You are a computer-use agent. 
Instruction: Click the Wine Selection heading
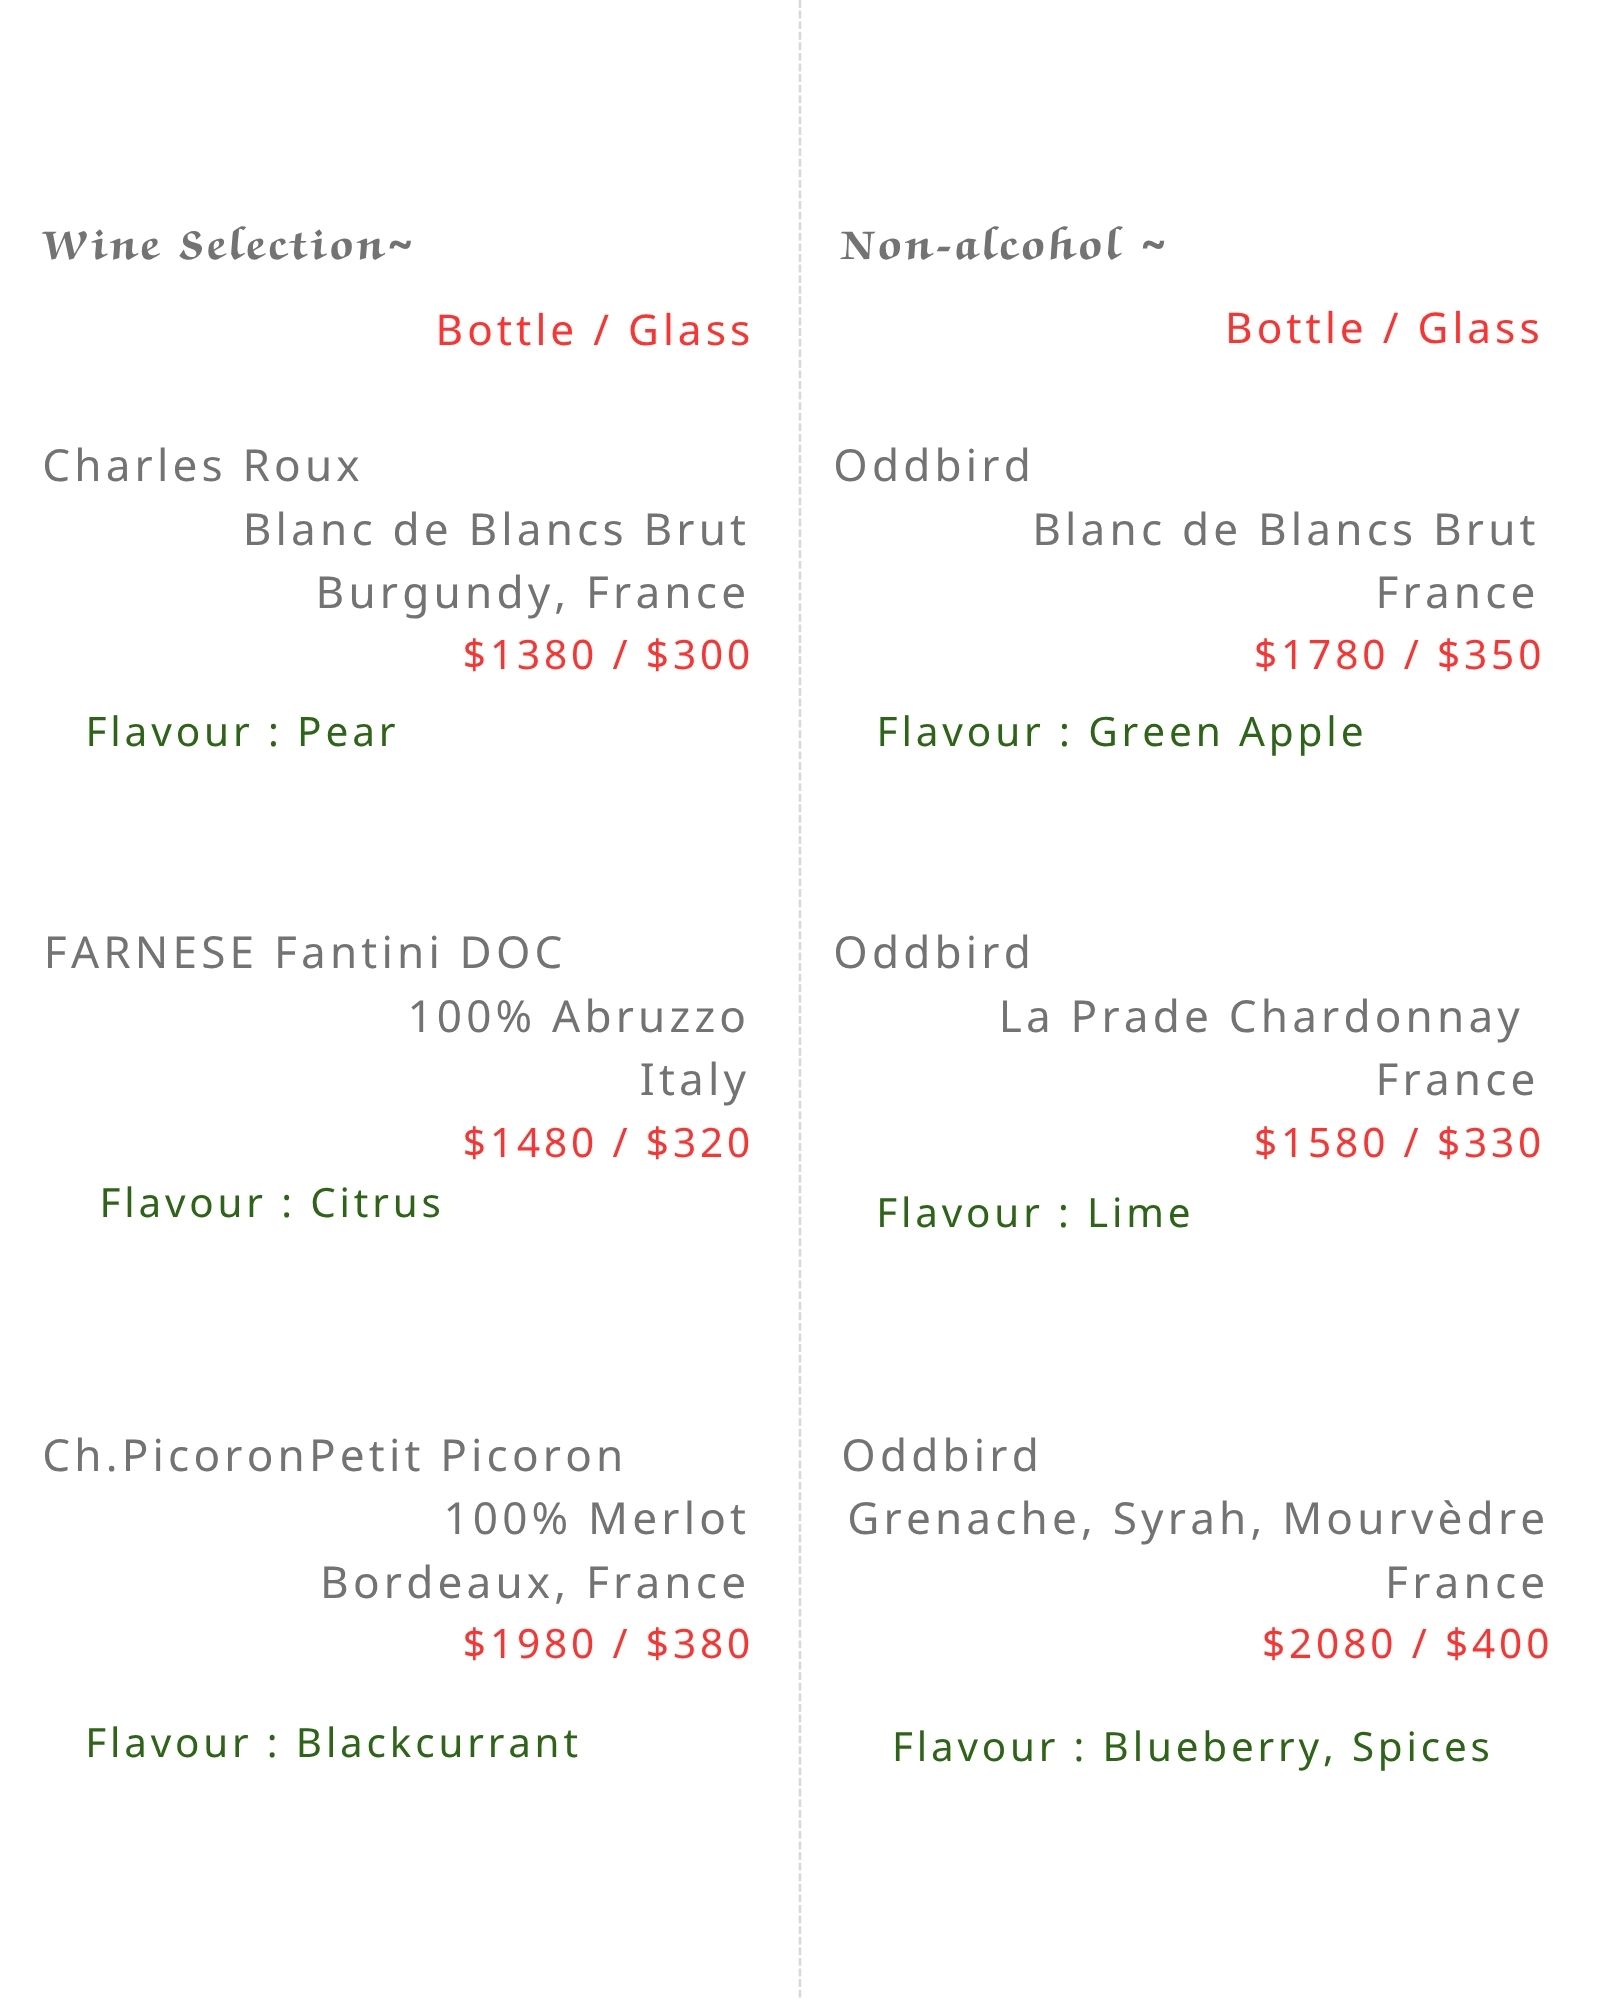click(227, 246)
